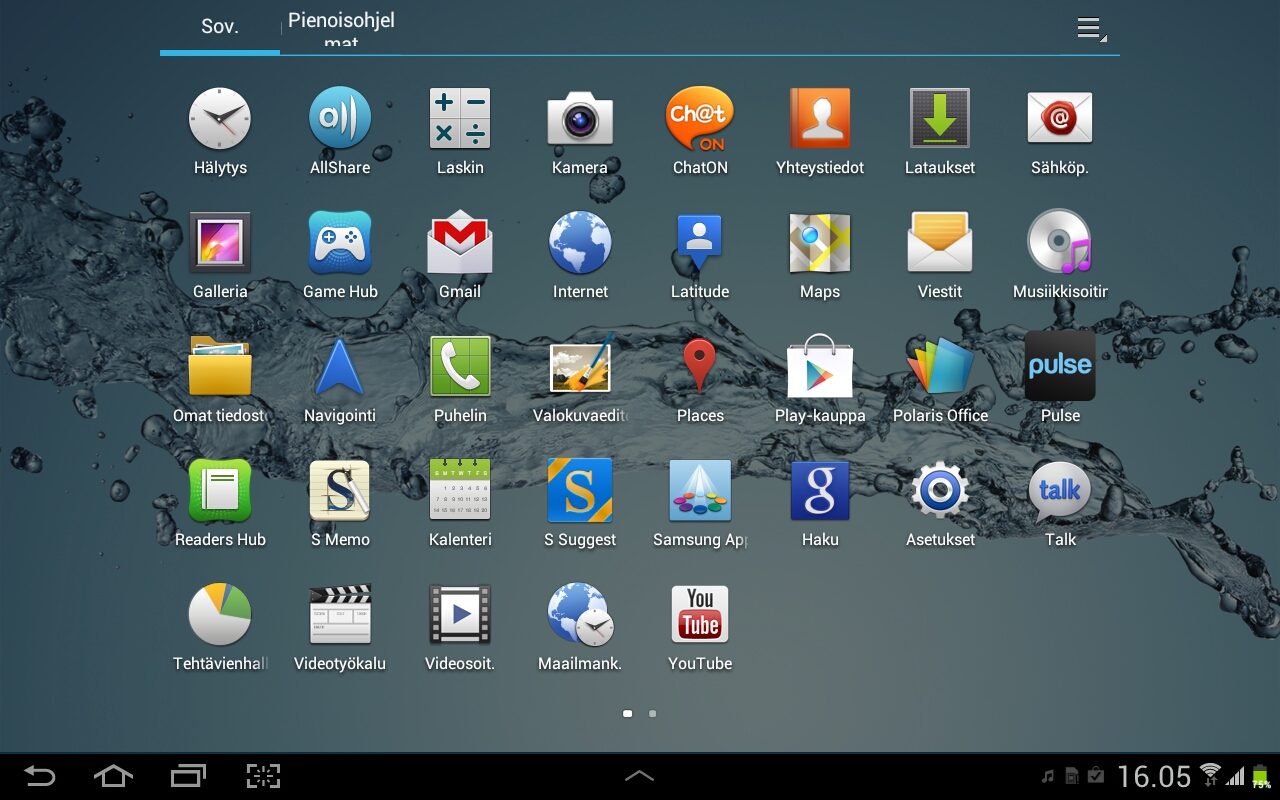This screenshot has height=800, width=1280.
Task: Go to the second apps page dot
Action: 652,714
